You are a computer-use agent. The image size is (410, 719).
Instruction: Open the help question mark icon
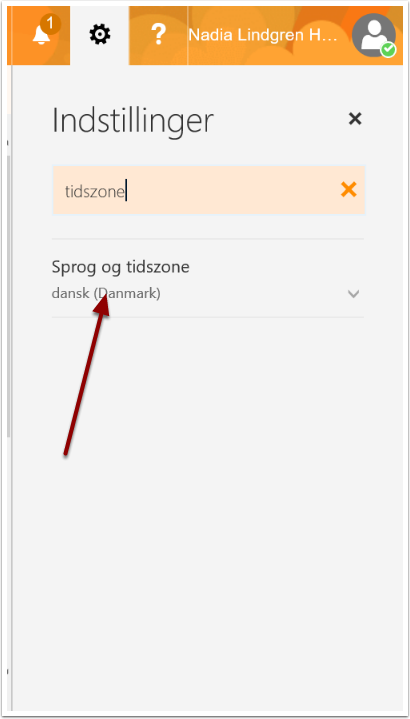coord(158,35)
